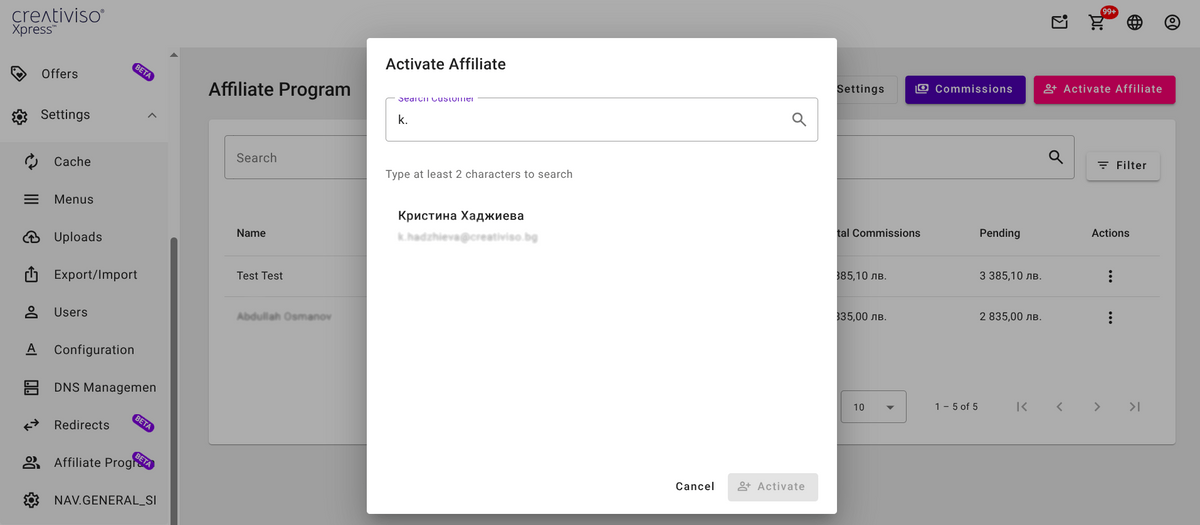Open the Filter options
This screenshot has height=525, width=1200.
click(1122, 165)
